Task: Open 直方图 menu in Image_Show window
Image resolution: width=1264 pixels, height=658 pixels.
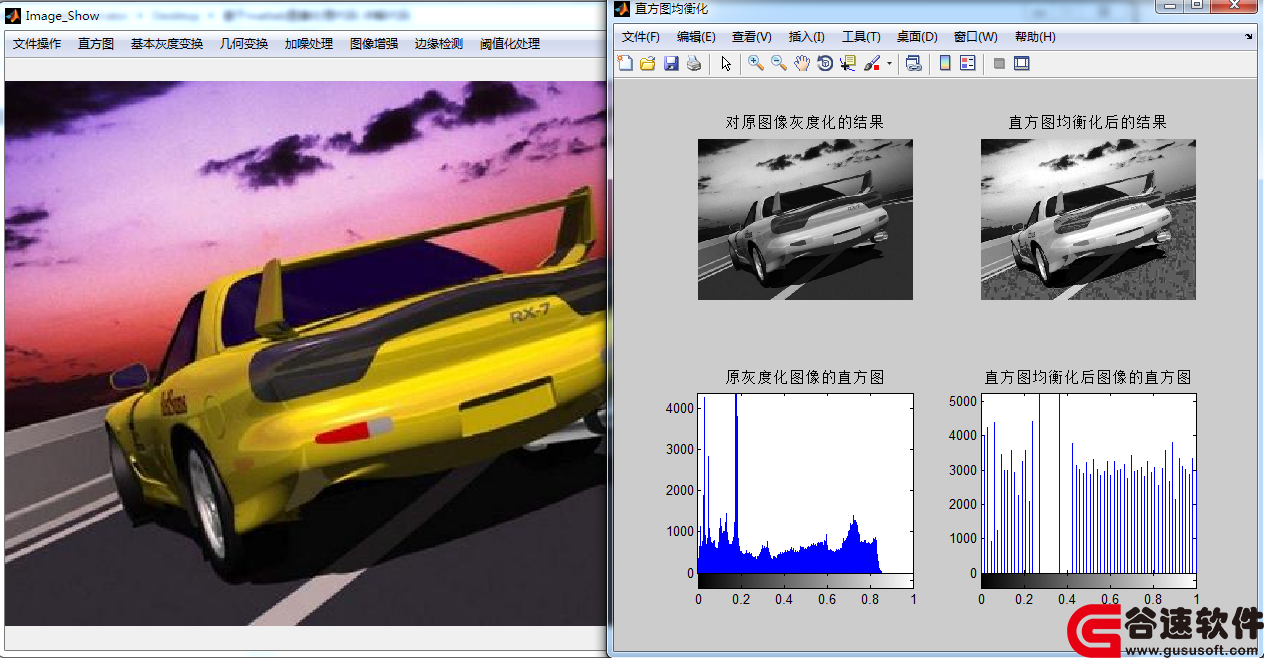Action: coord(96,44)
